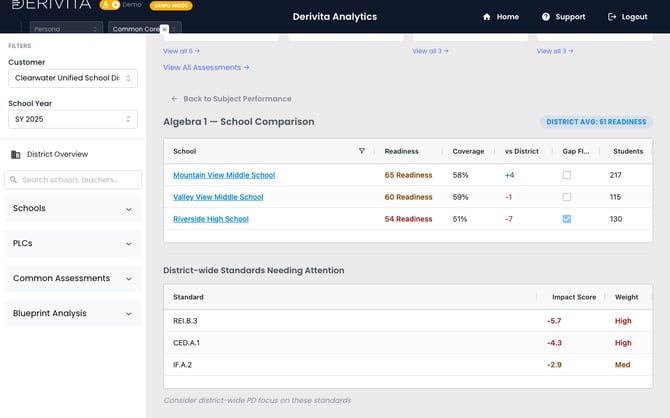Click the Logout arrow icon
The height and width of the screenshot is (418, 670).
612,17
